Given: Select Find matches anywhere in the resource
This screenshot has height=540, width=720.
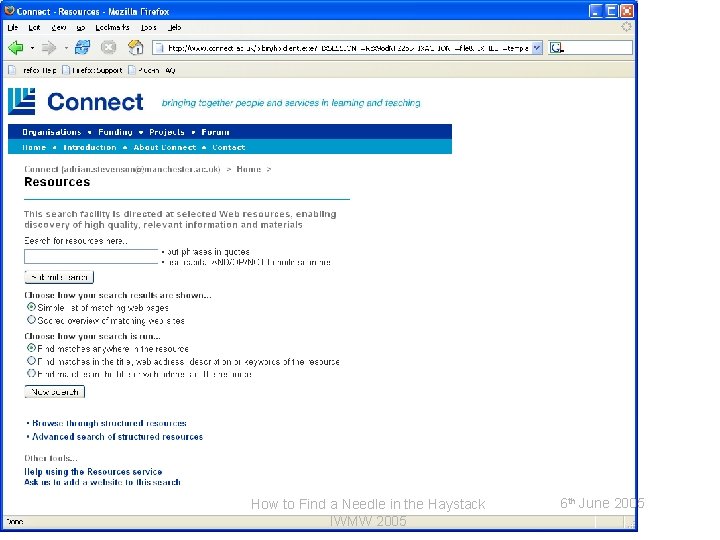Looking at the screenshot, I should pos(31,348).
